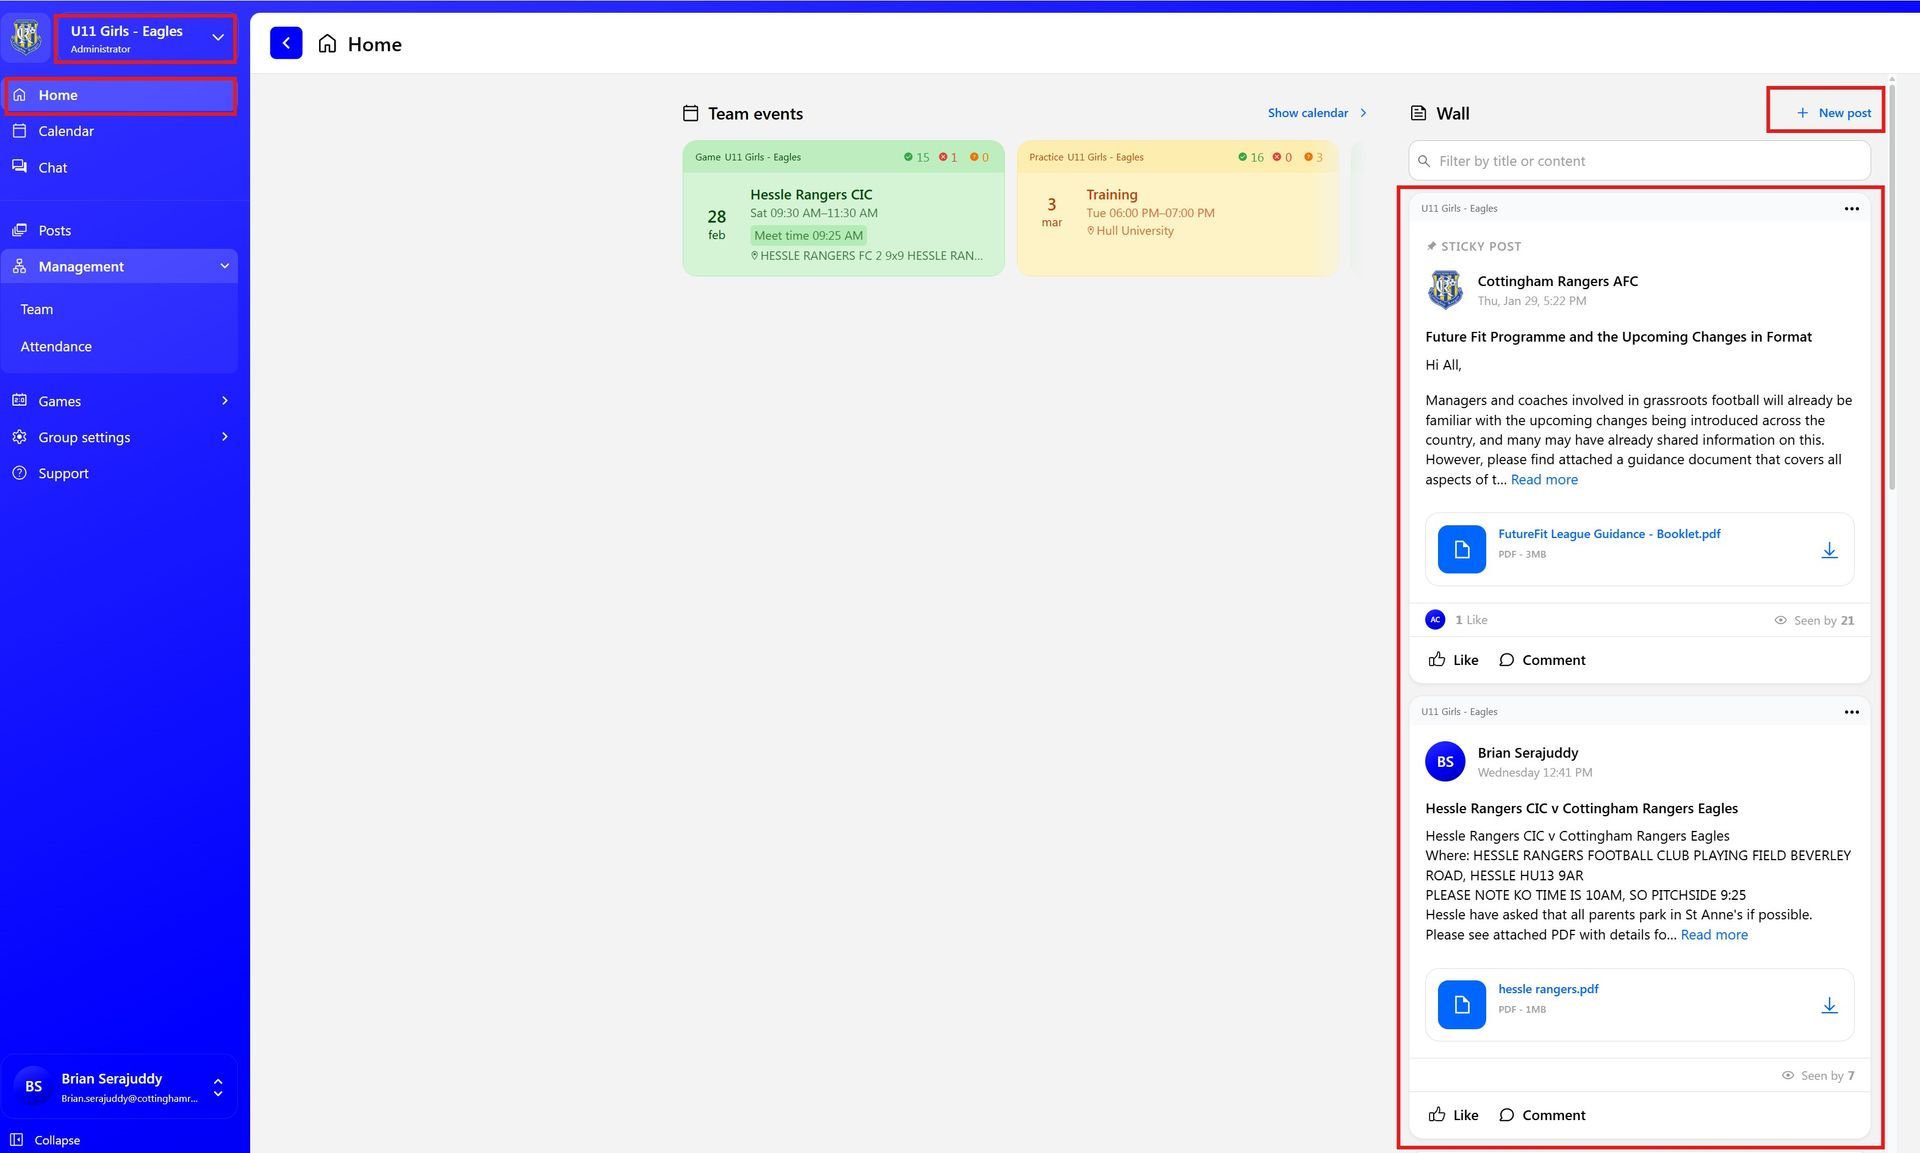
Task: Open Calendar from the sidebar
Action: point(66,131)
